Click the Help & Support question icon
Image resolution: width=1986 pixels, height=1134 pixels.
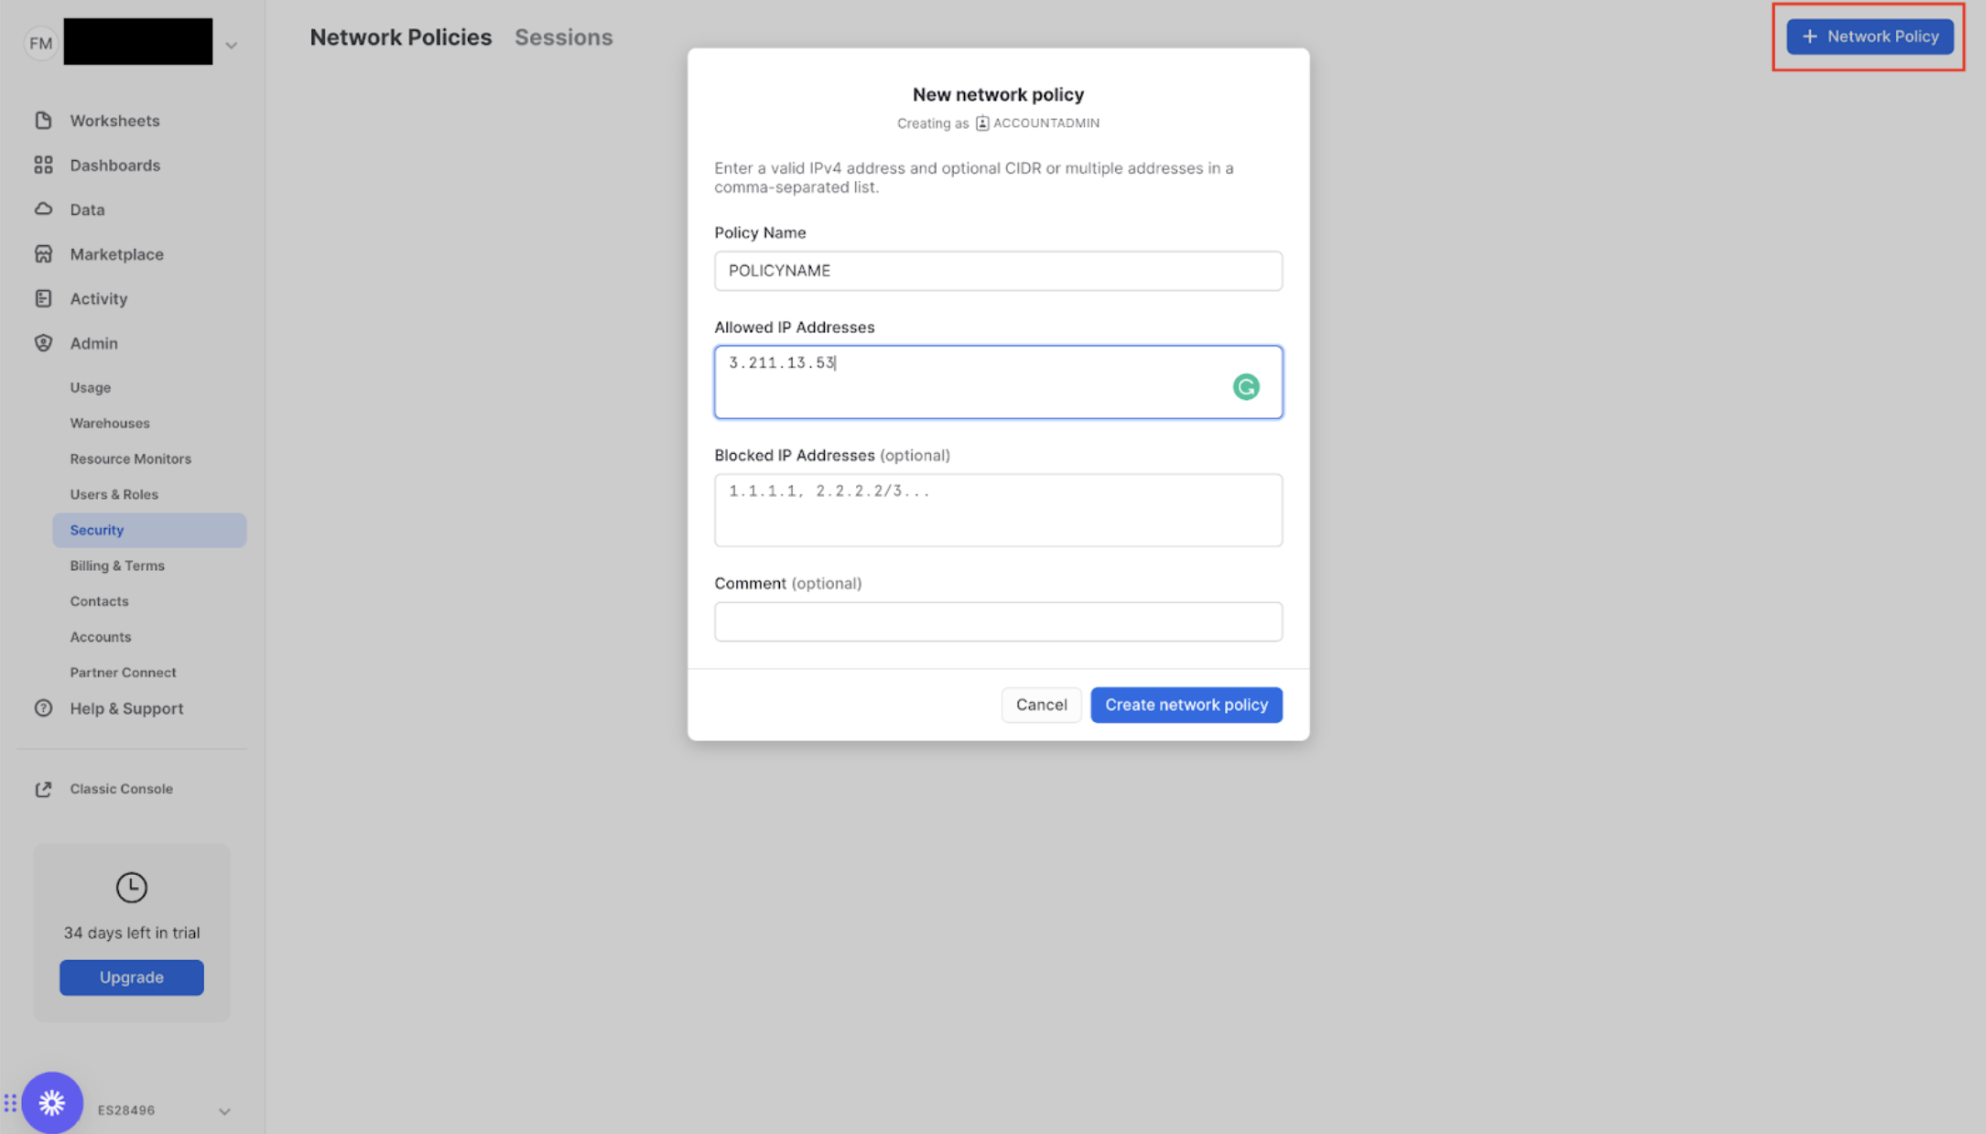point(43,708)
